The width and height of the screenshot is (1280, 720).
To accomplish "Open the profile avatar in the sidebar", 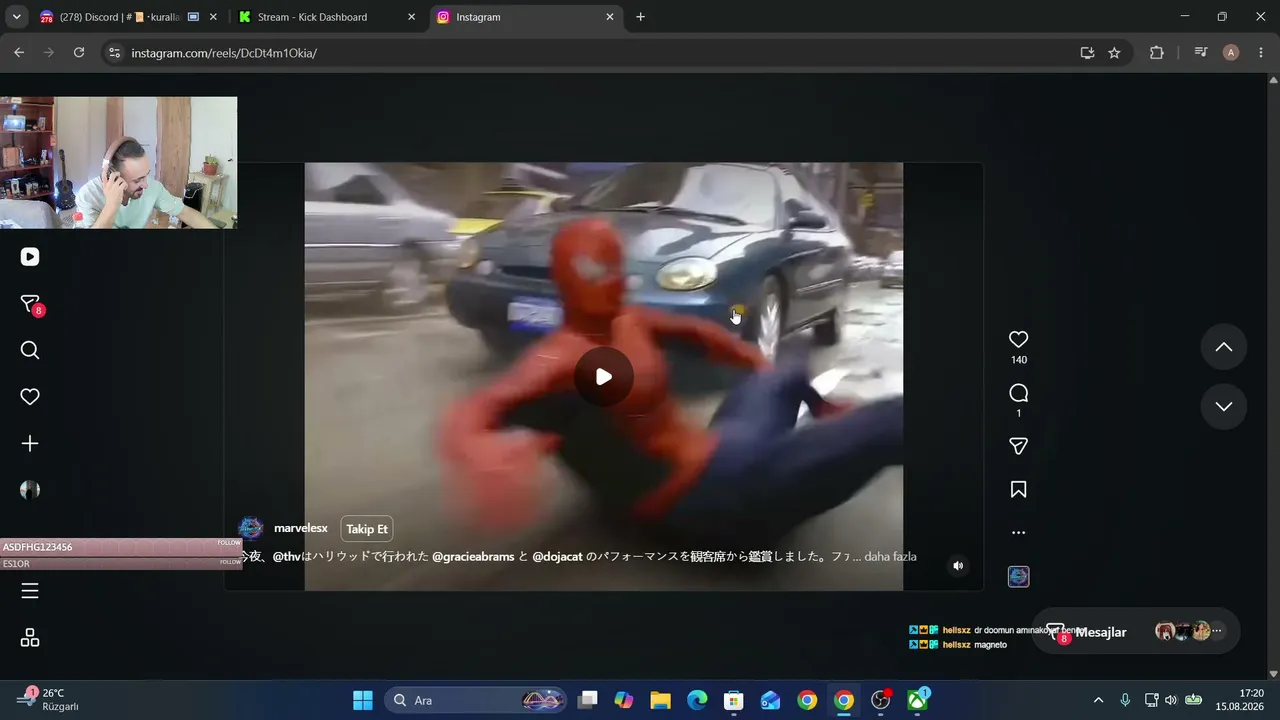I will coord(30,490).
